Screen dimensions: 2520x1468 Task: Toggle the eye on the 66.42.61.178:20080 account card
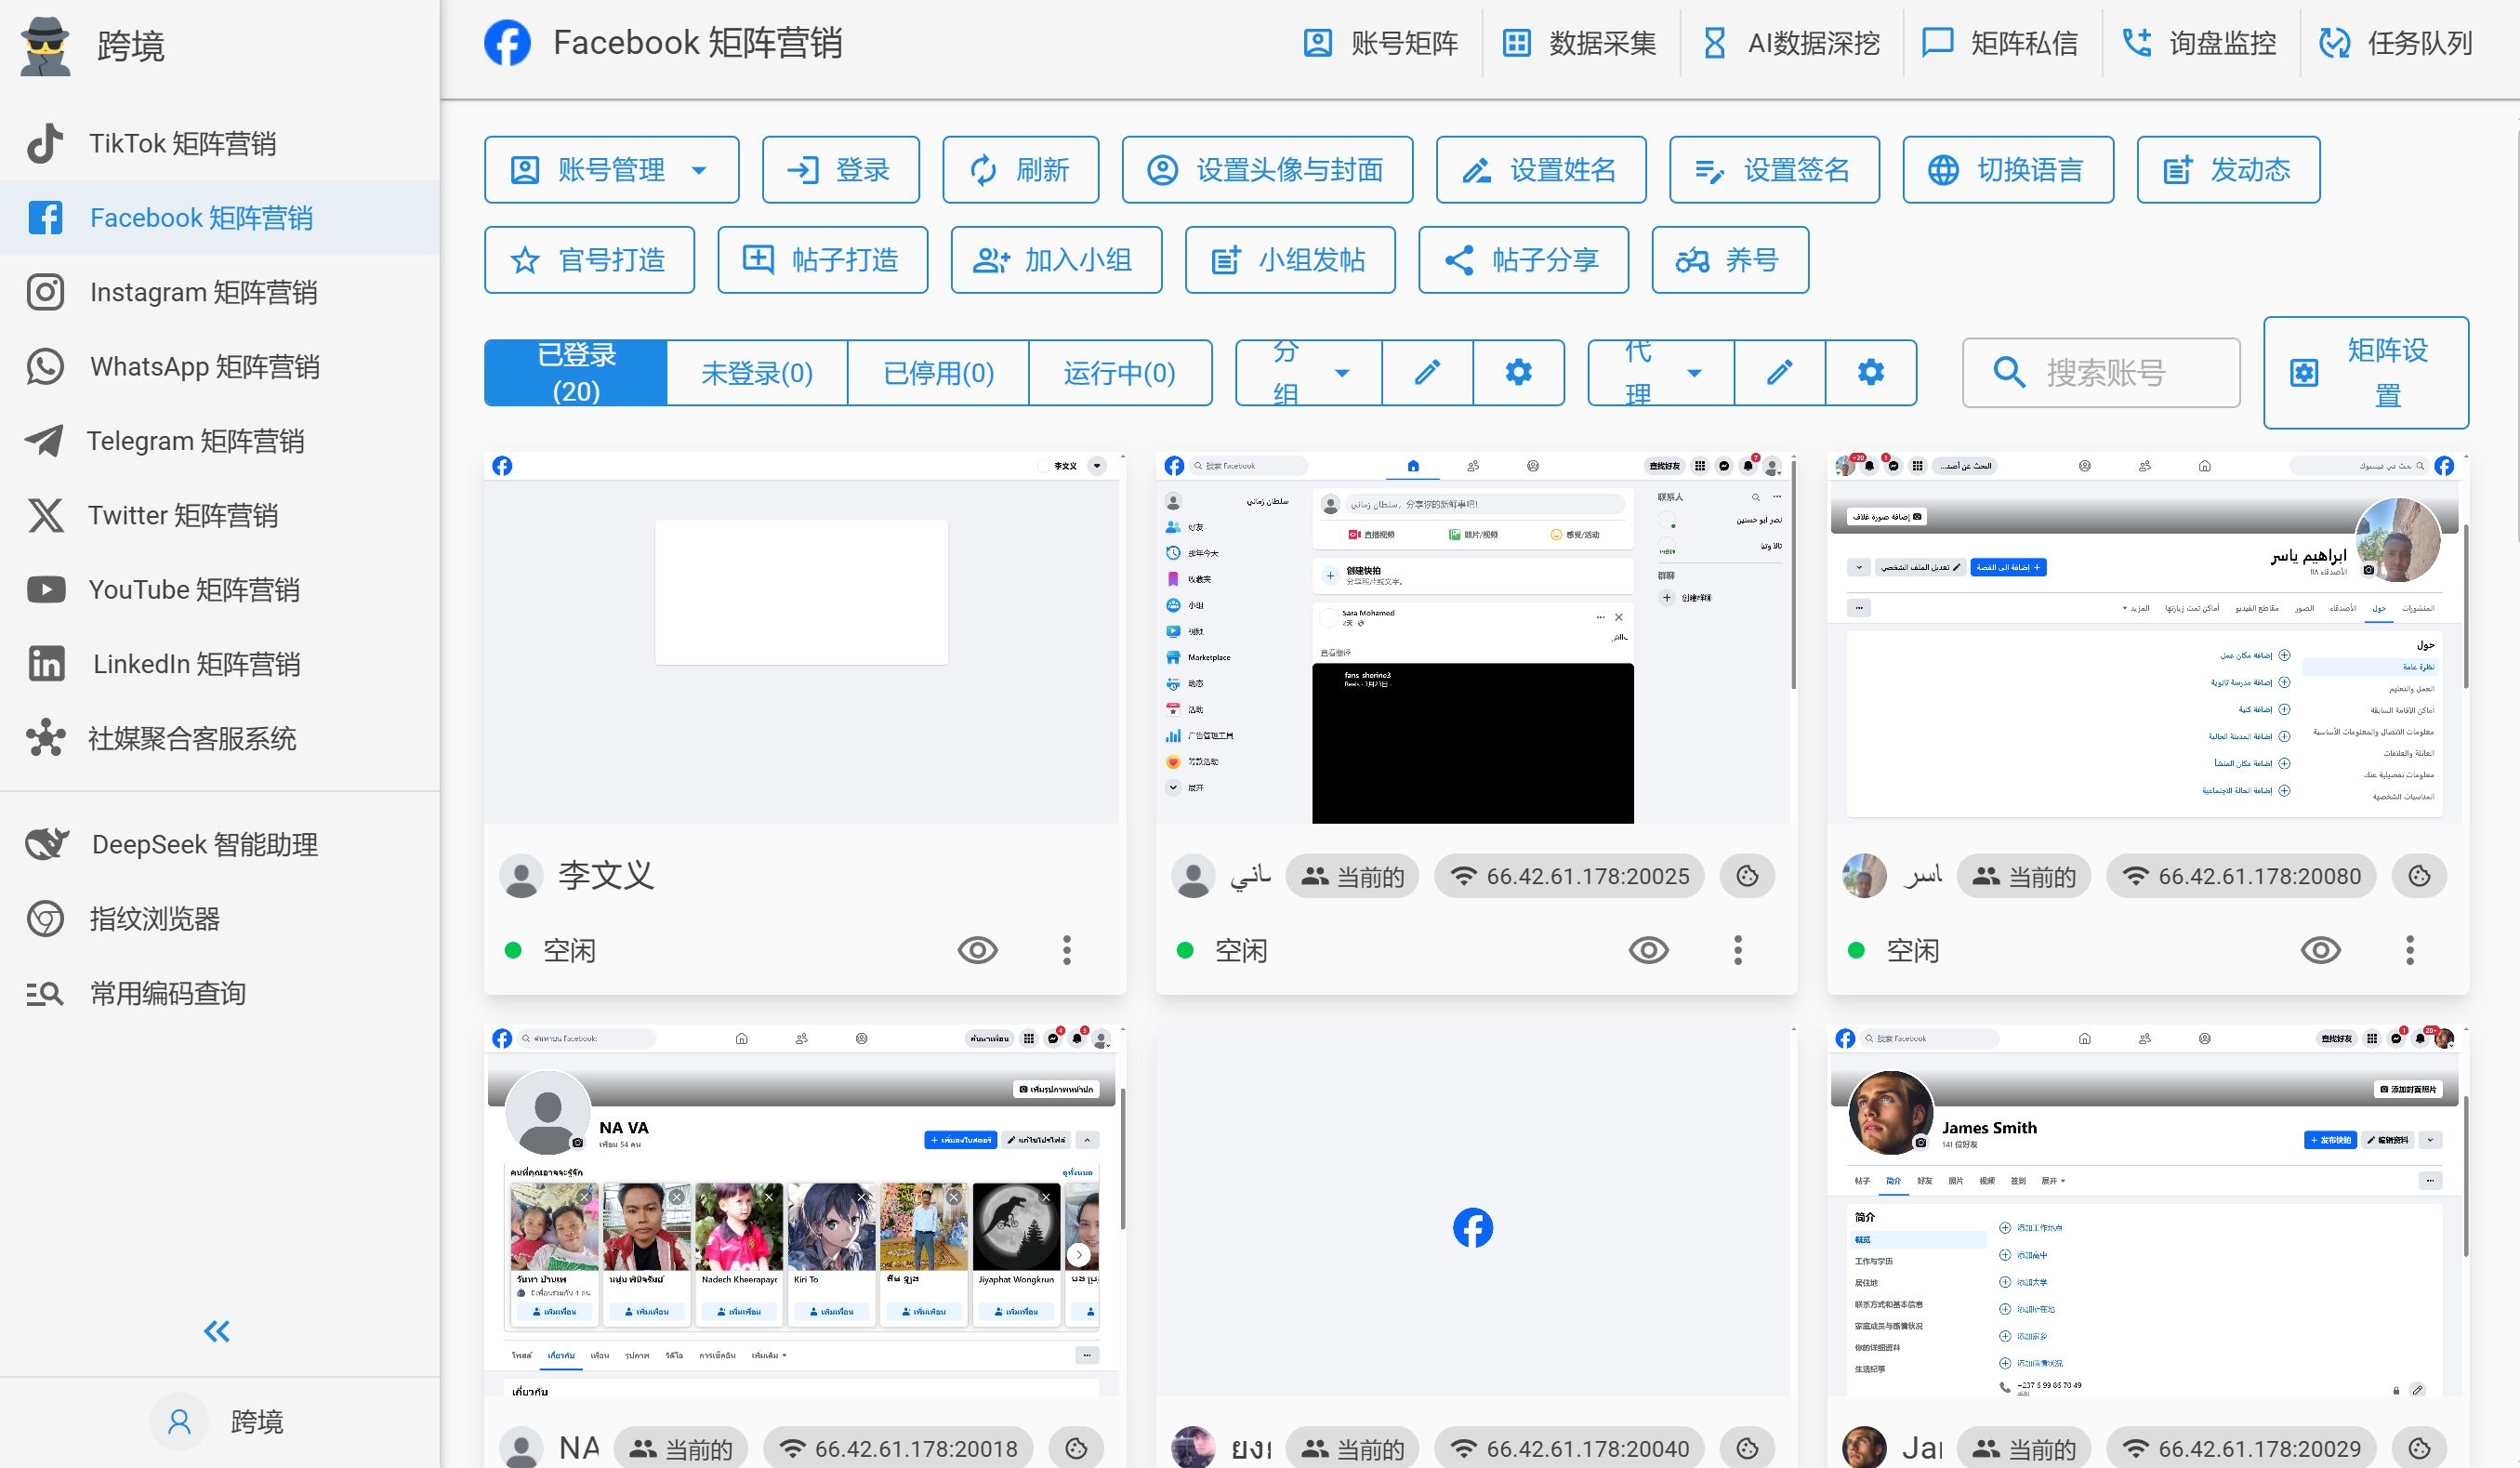pos(2321,950)
